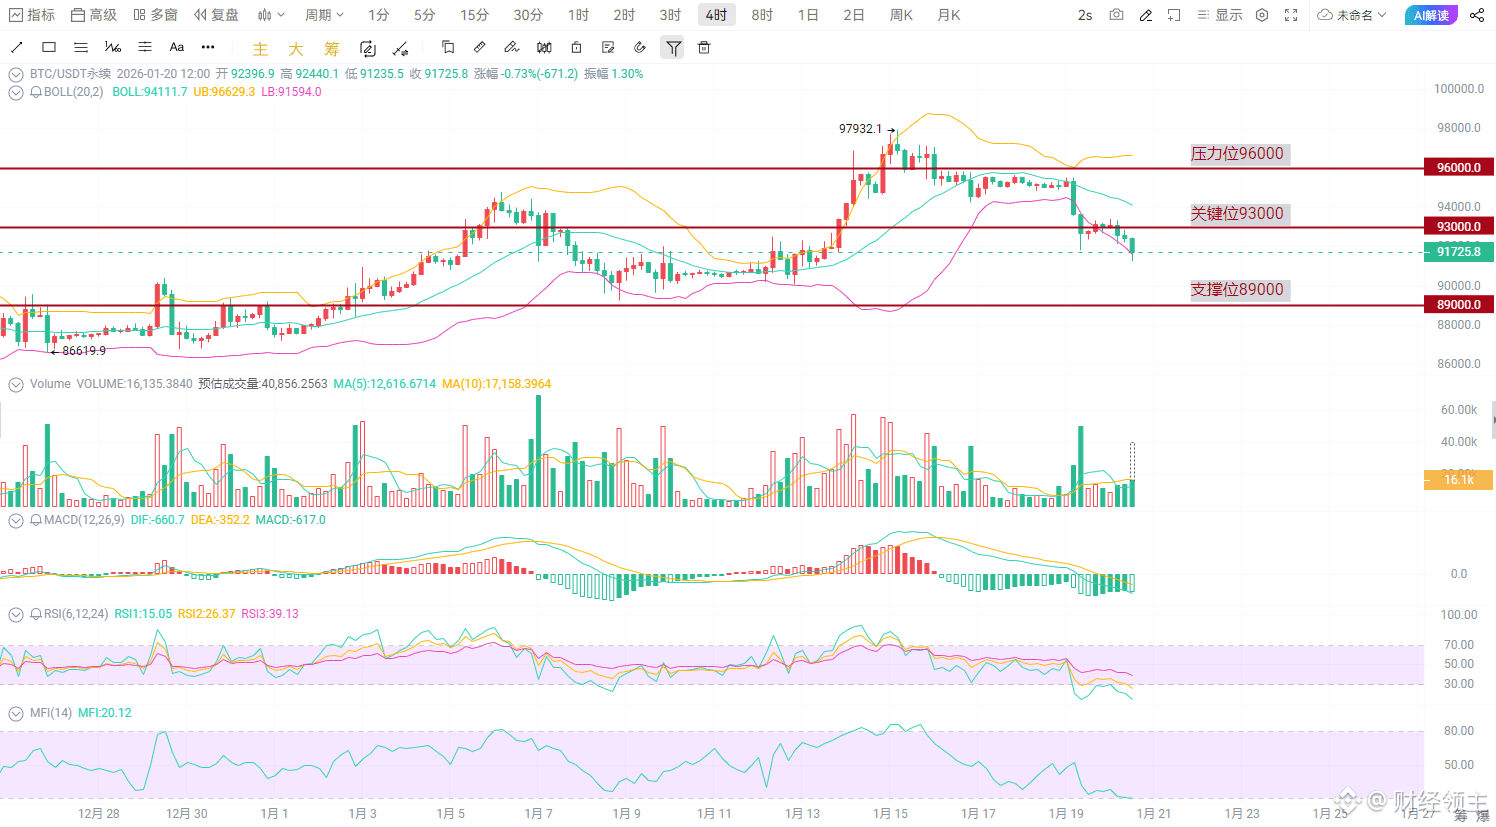
Task: Set alert bell on MACD indicator
Action: (36, 520)
